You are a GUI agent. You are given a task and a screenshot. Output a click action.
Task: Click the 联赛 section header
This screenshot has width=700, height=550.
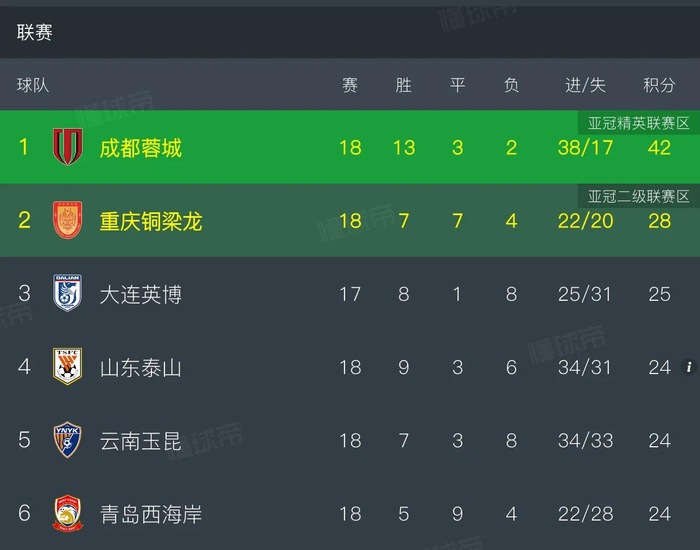[35, 32]
